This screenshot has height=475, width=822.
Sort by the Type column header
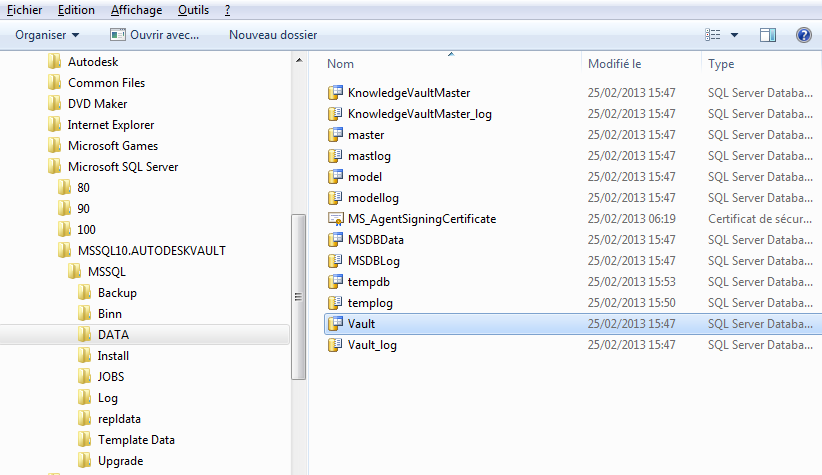721,64
